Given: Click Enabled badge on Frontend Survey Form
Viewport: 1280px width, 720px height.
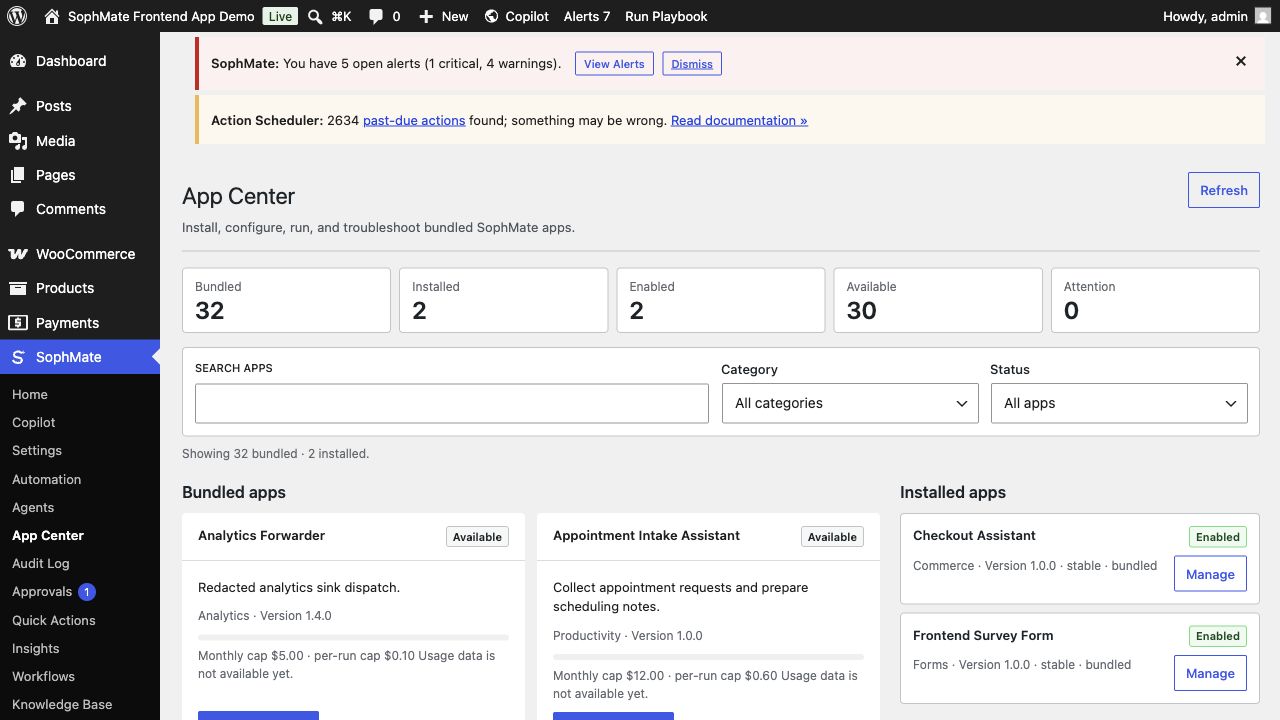Looking at the screenshot, I should point(1218,636).
